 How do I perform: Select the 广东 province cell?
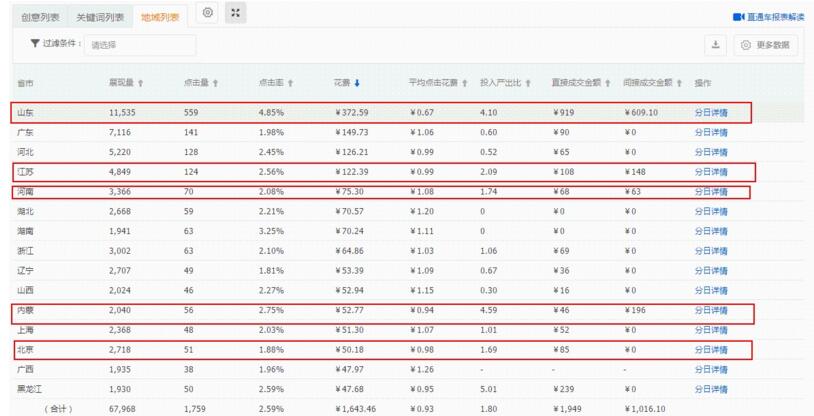25,132
